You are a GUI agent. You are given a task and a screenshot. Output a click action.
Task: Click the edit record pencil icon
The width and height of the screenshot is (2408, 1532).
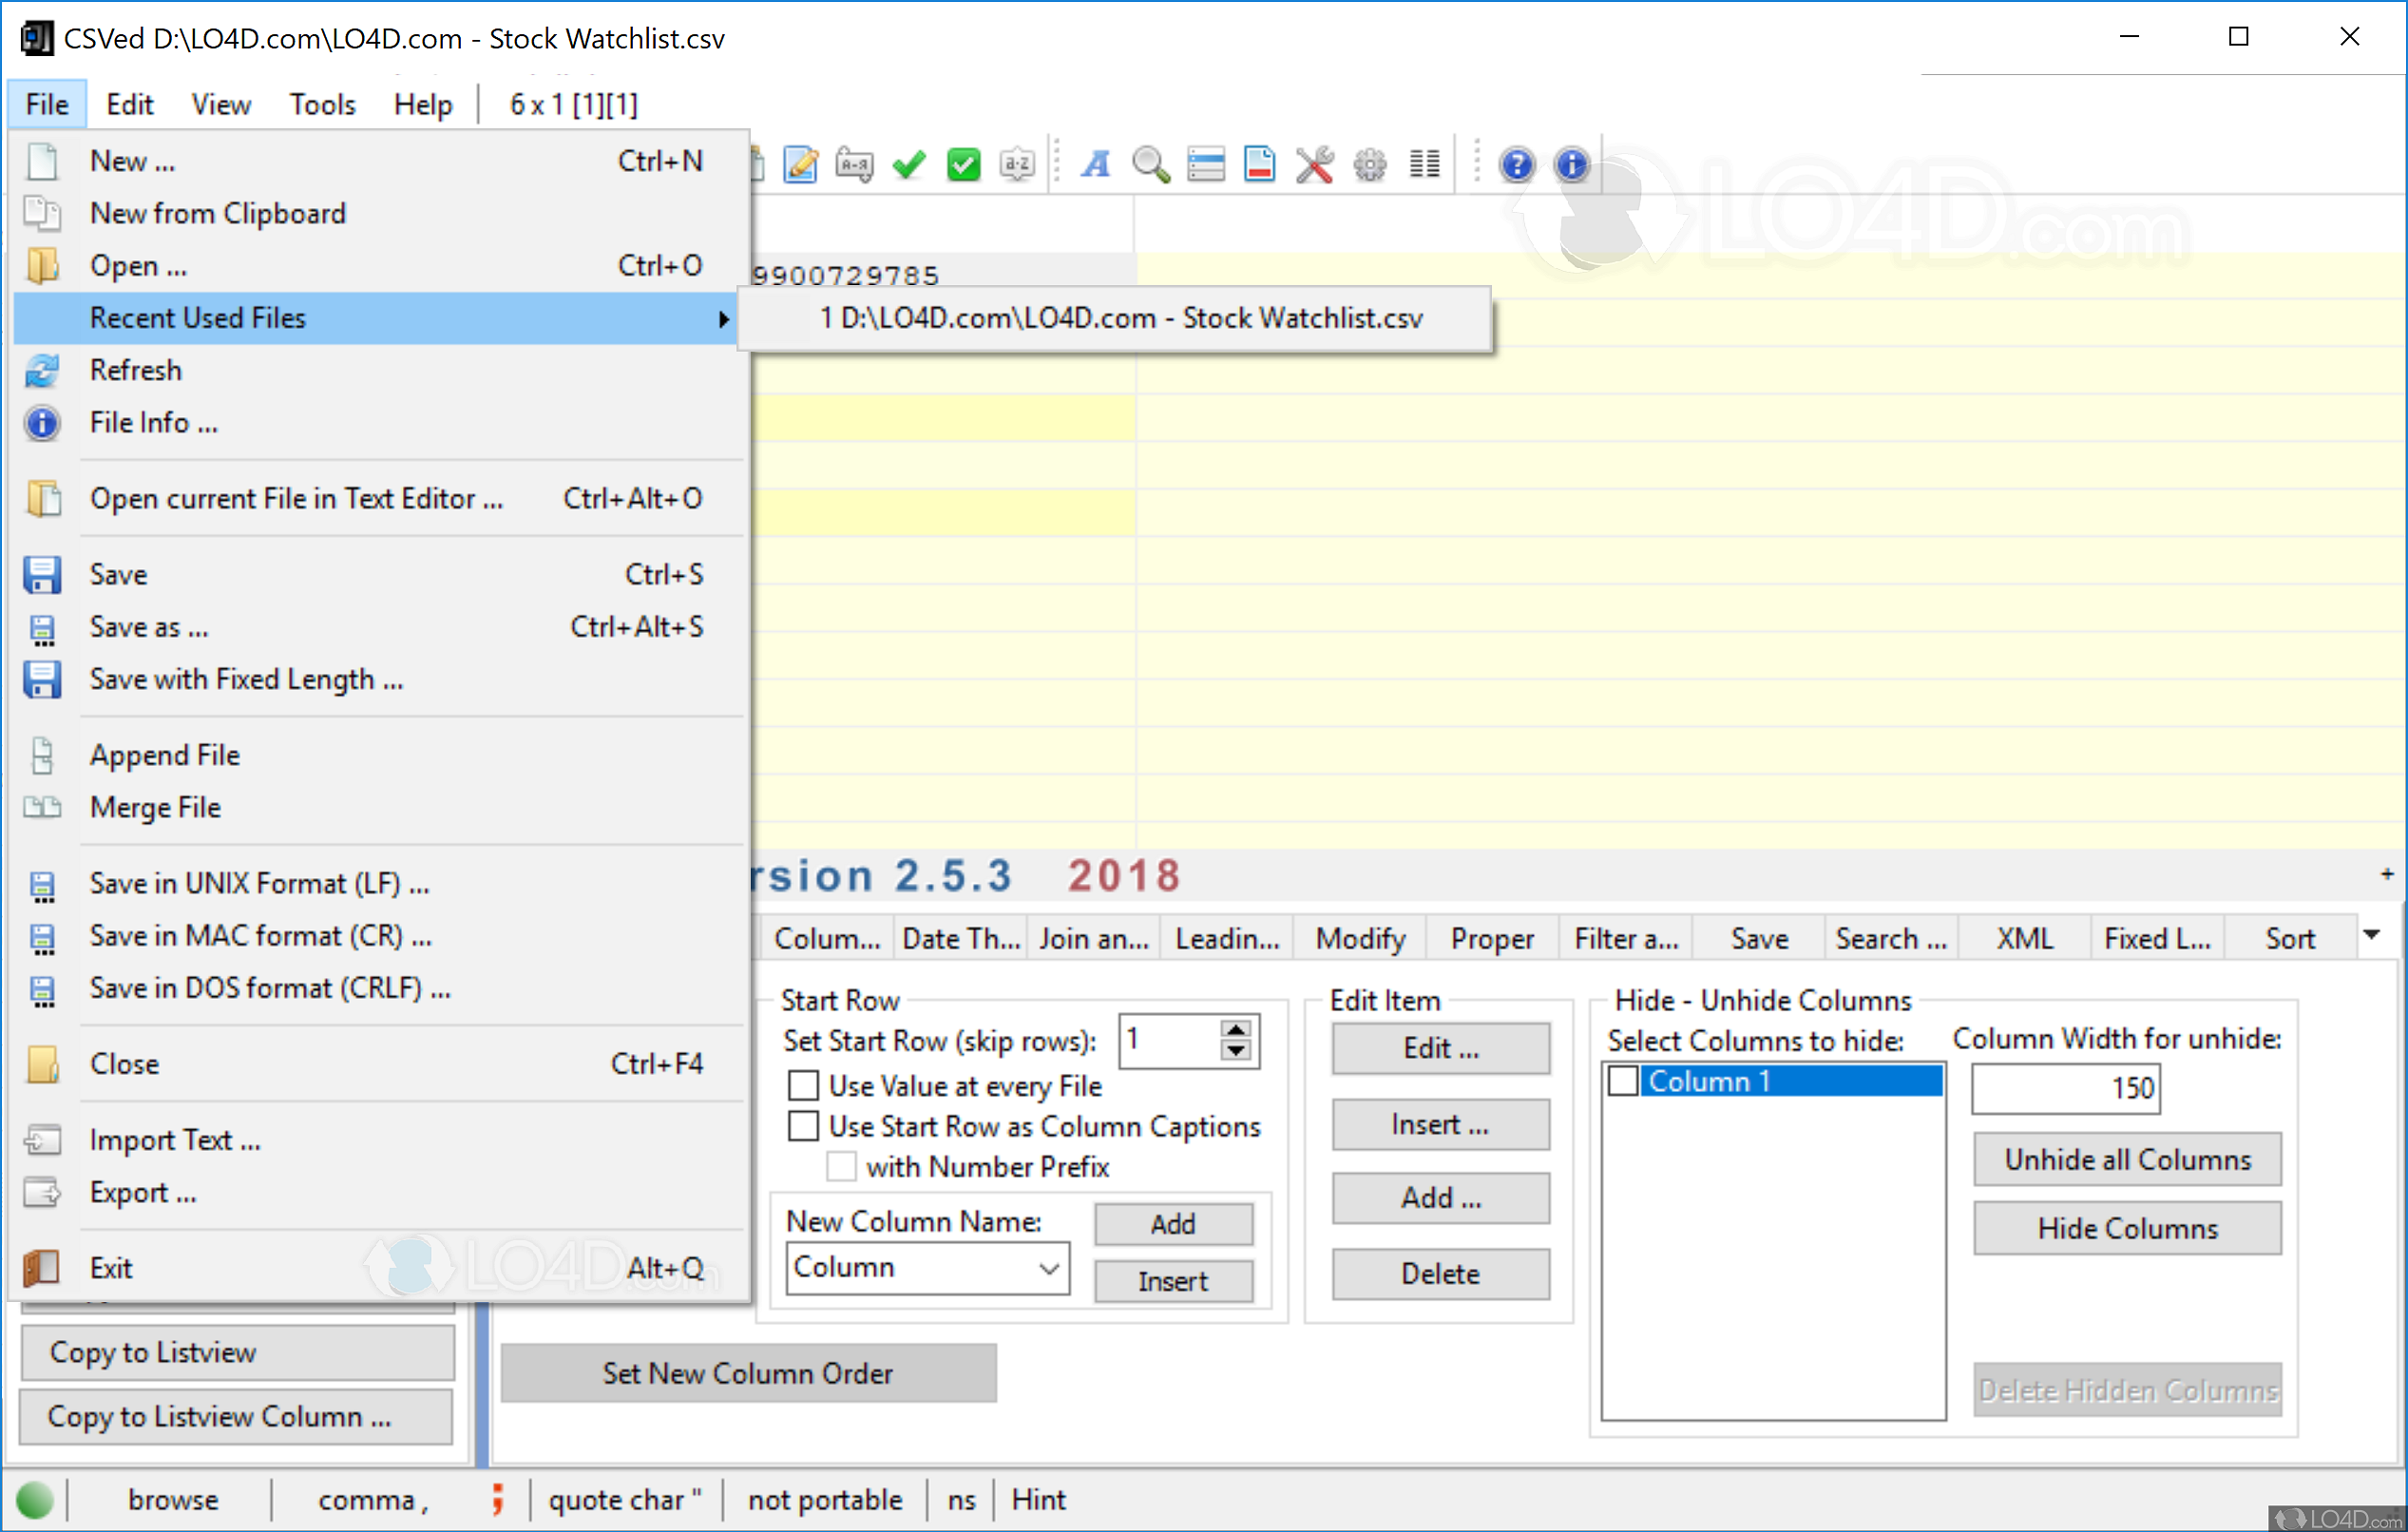799,163
